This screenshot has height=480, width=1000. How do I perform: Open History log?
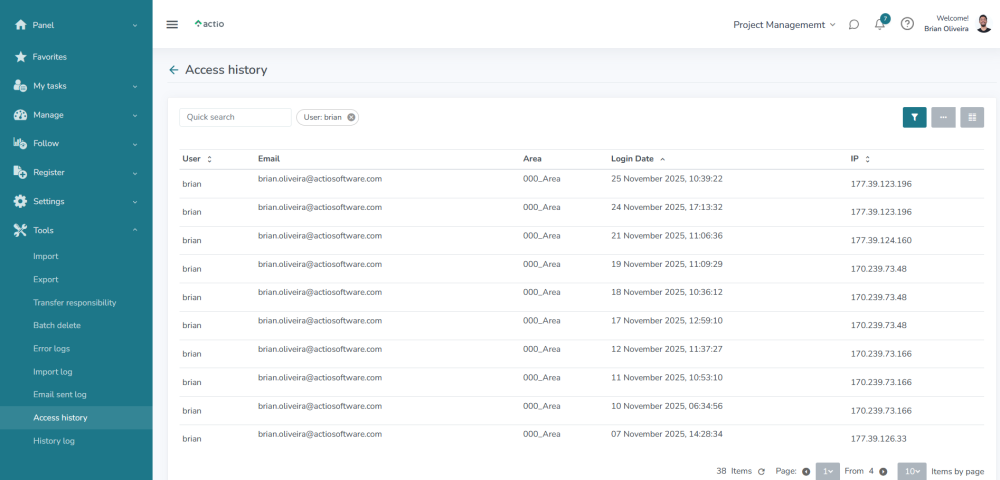pyautogui.click(x=54, y=441)
